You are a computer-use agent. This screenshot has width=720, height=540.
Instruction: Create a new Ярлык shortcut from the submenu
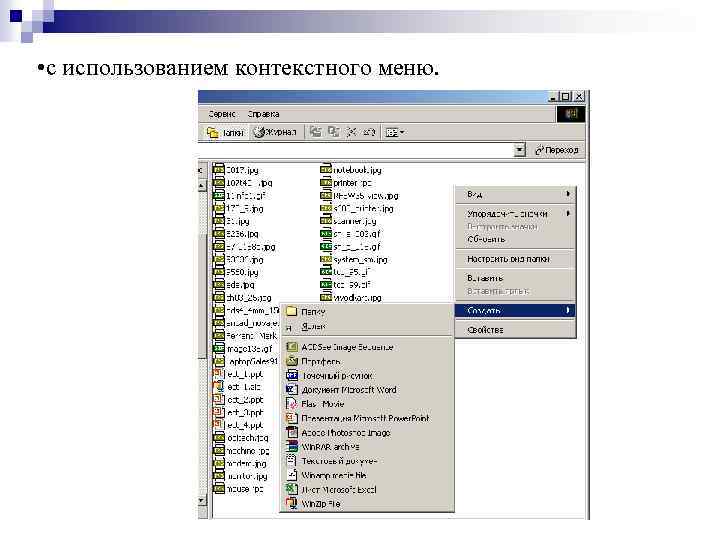[x=367, y=326]
